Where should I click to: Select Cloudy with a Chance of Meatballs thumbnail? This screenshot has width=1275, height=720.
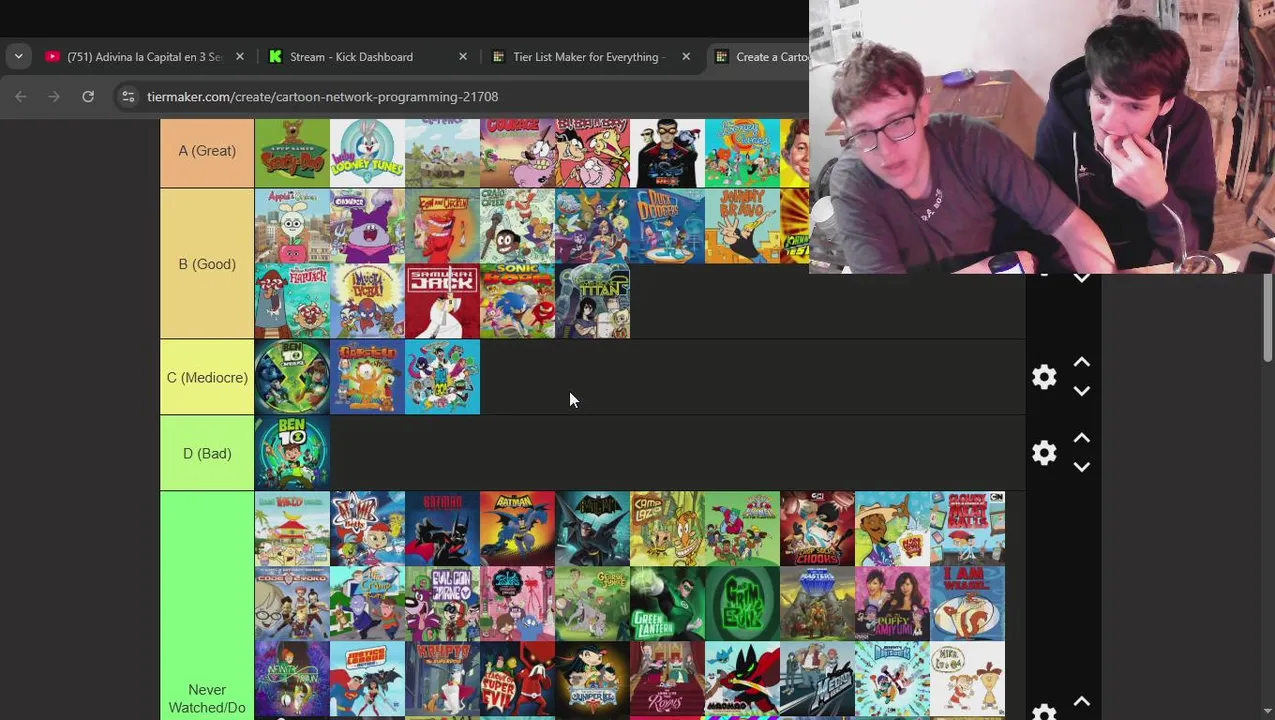pyautogui.click(x=967, y=528)
